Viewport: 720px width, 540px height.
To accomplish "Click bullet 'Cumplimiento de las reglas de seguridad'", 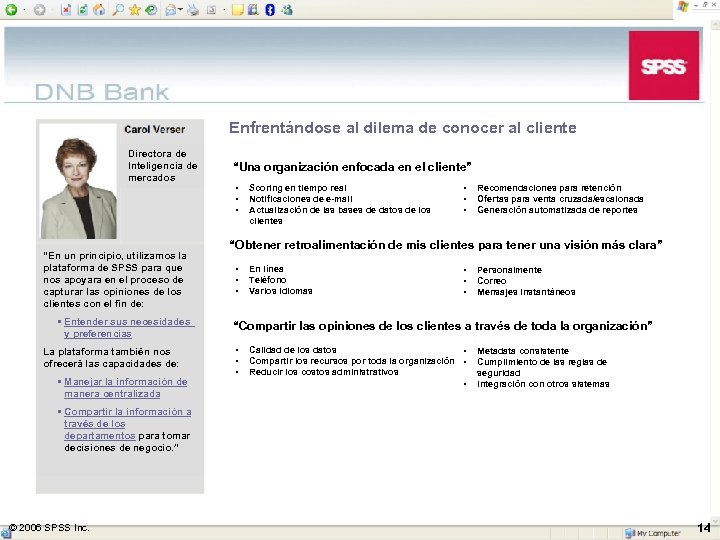I will pyautogui.click(x=542, y=367).
